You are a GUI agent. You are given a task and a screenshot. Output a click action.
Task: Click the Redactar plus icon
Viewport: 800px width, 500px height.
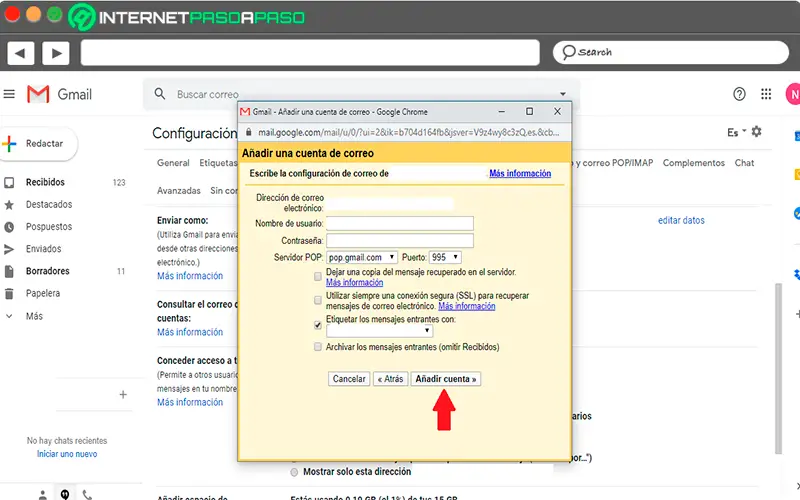[9, 144]
